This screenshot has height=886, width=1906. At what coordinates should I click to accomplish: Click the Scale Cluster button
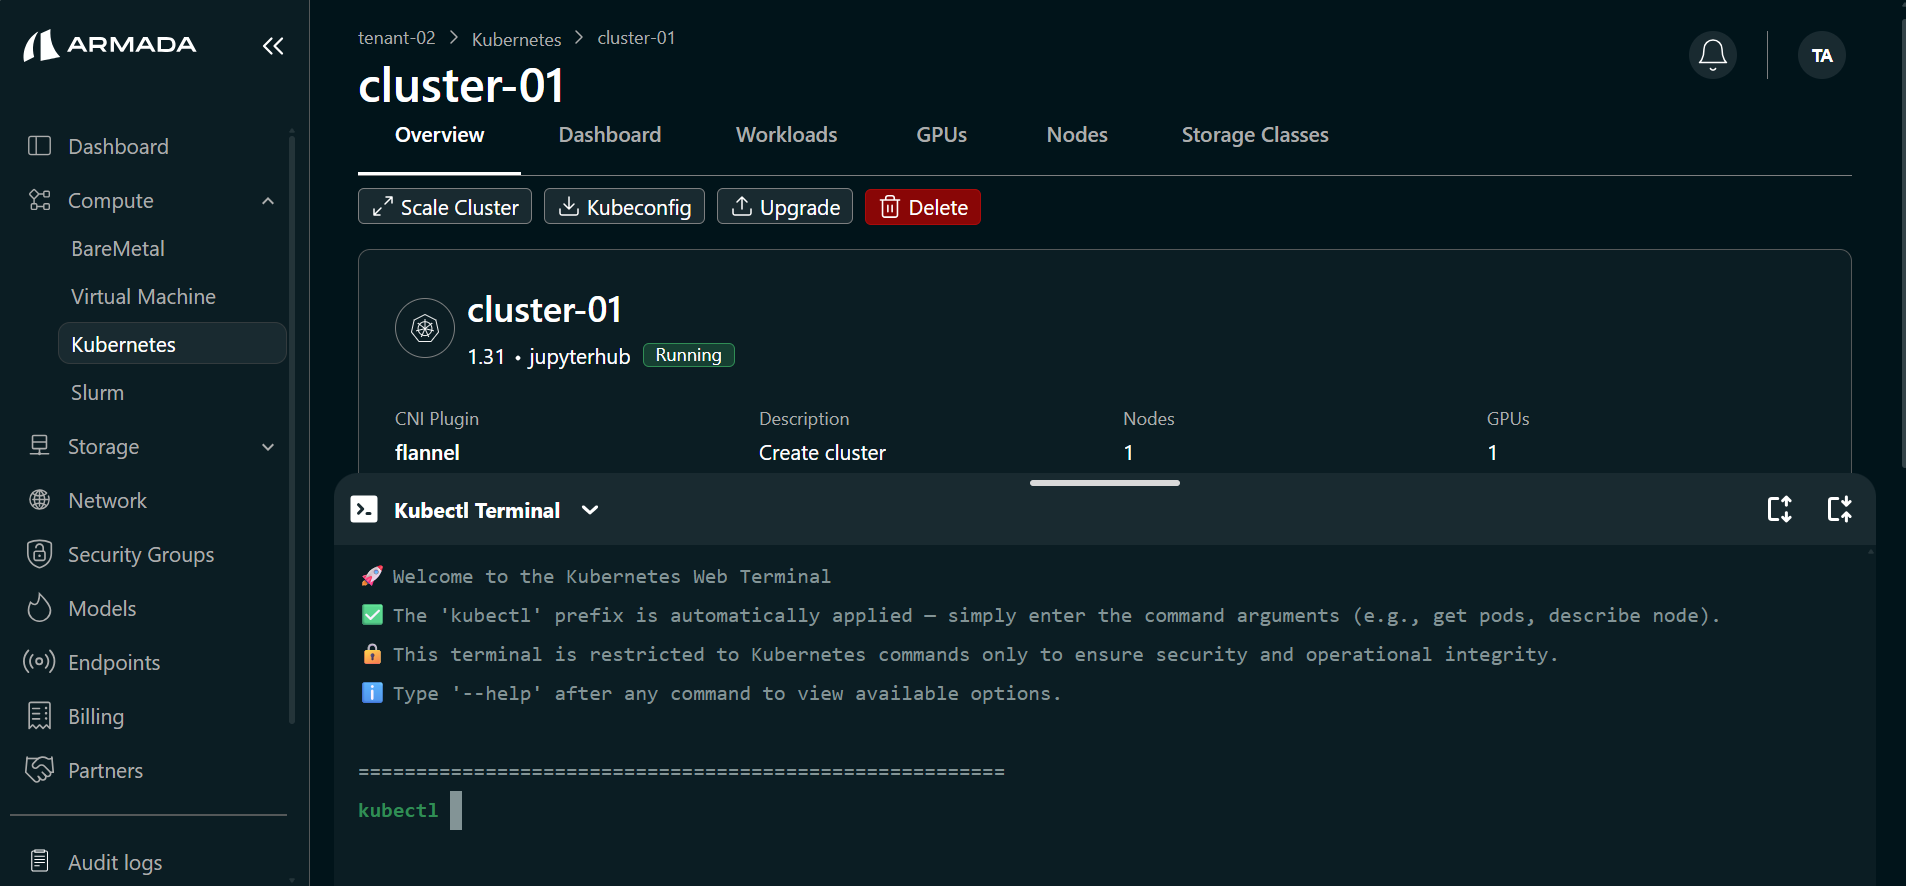click(445, 207)
